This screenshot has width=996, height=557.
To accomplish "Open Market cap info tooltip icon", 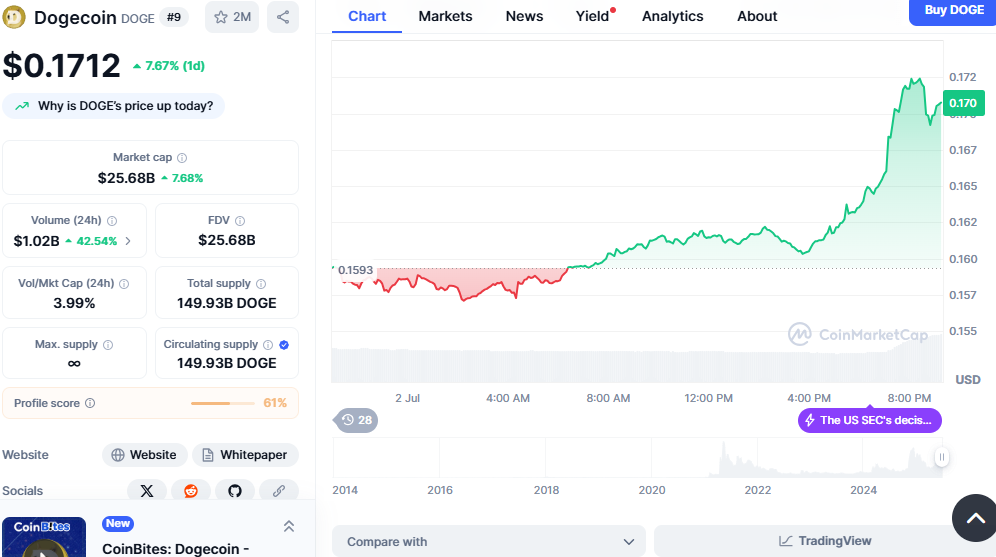I will pos(182,158).
